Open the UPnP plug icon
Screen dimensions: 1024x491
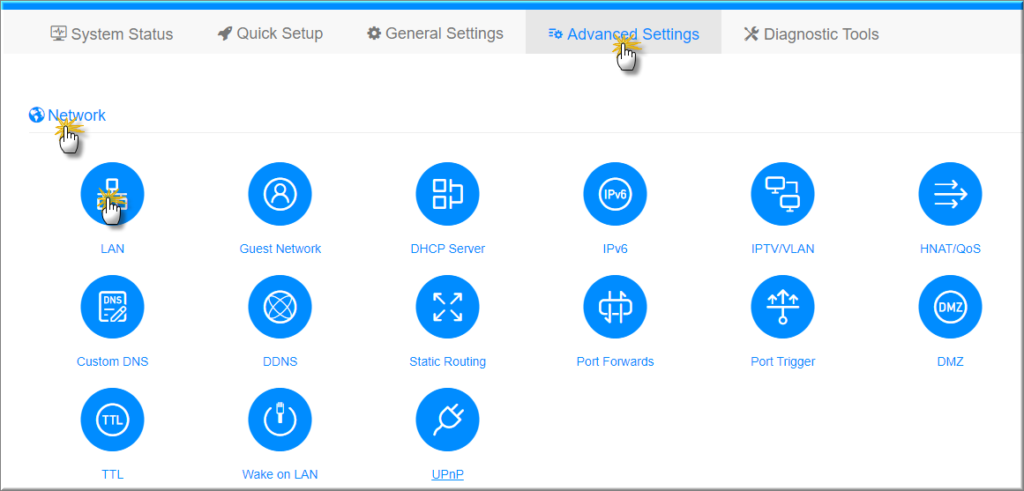[447, 420]
